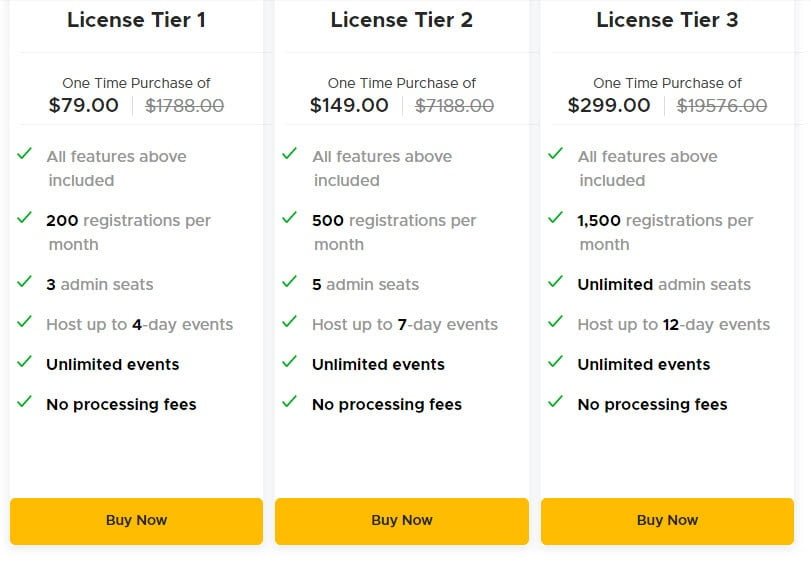
Task: Select Buy Now for License Tier 3
Action: coord(667,520)
